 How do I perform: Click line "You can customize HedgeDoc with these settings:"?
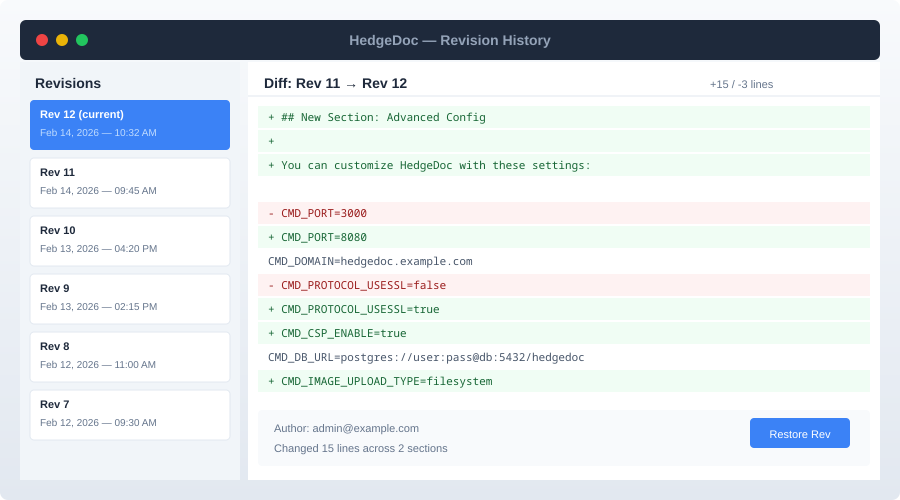(564, 165)
